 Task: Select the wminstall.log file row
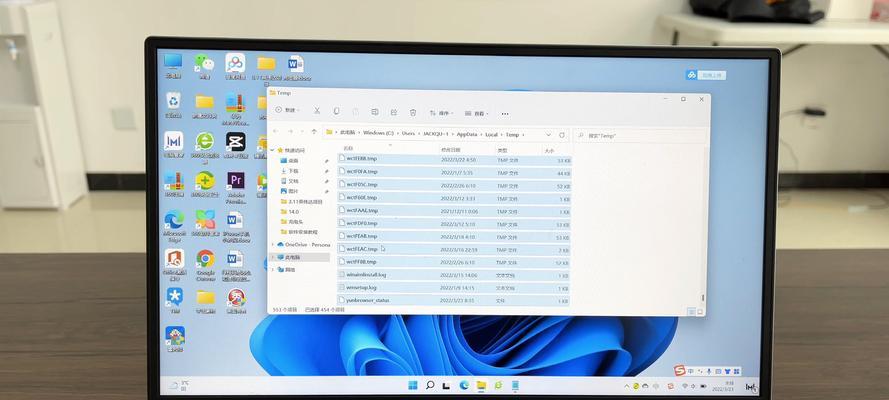coord(454,275)
